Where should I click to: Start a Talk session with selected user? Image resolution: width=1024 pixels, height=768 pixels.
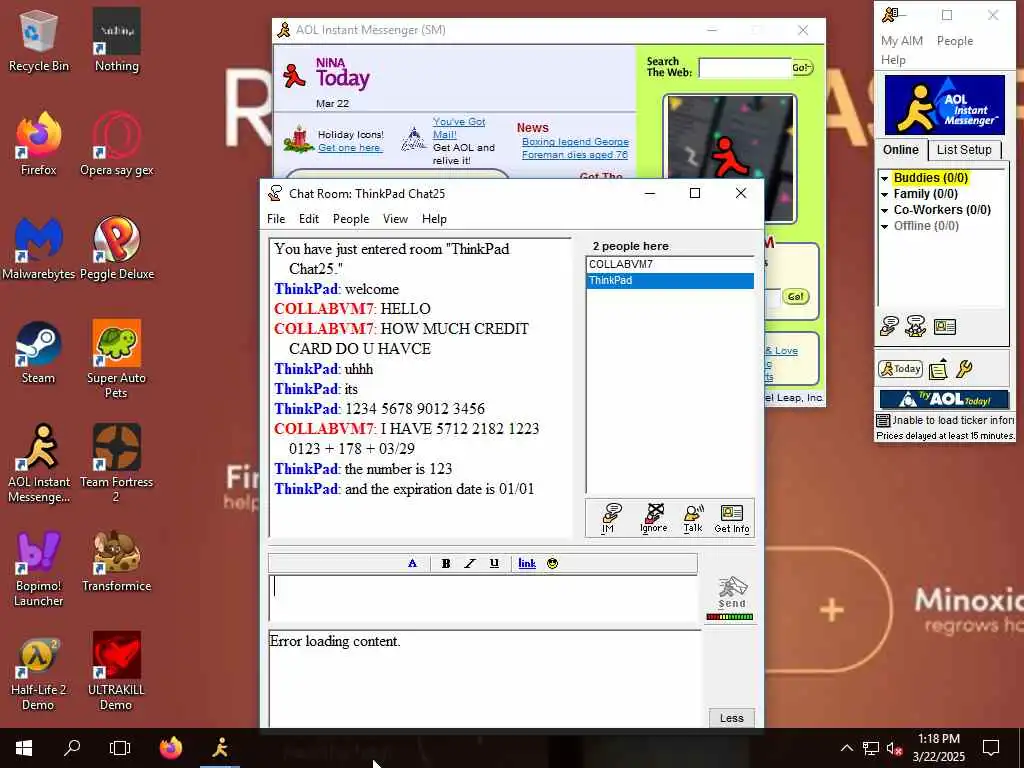693,519
